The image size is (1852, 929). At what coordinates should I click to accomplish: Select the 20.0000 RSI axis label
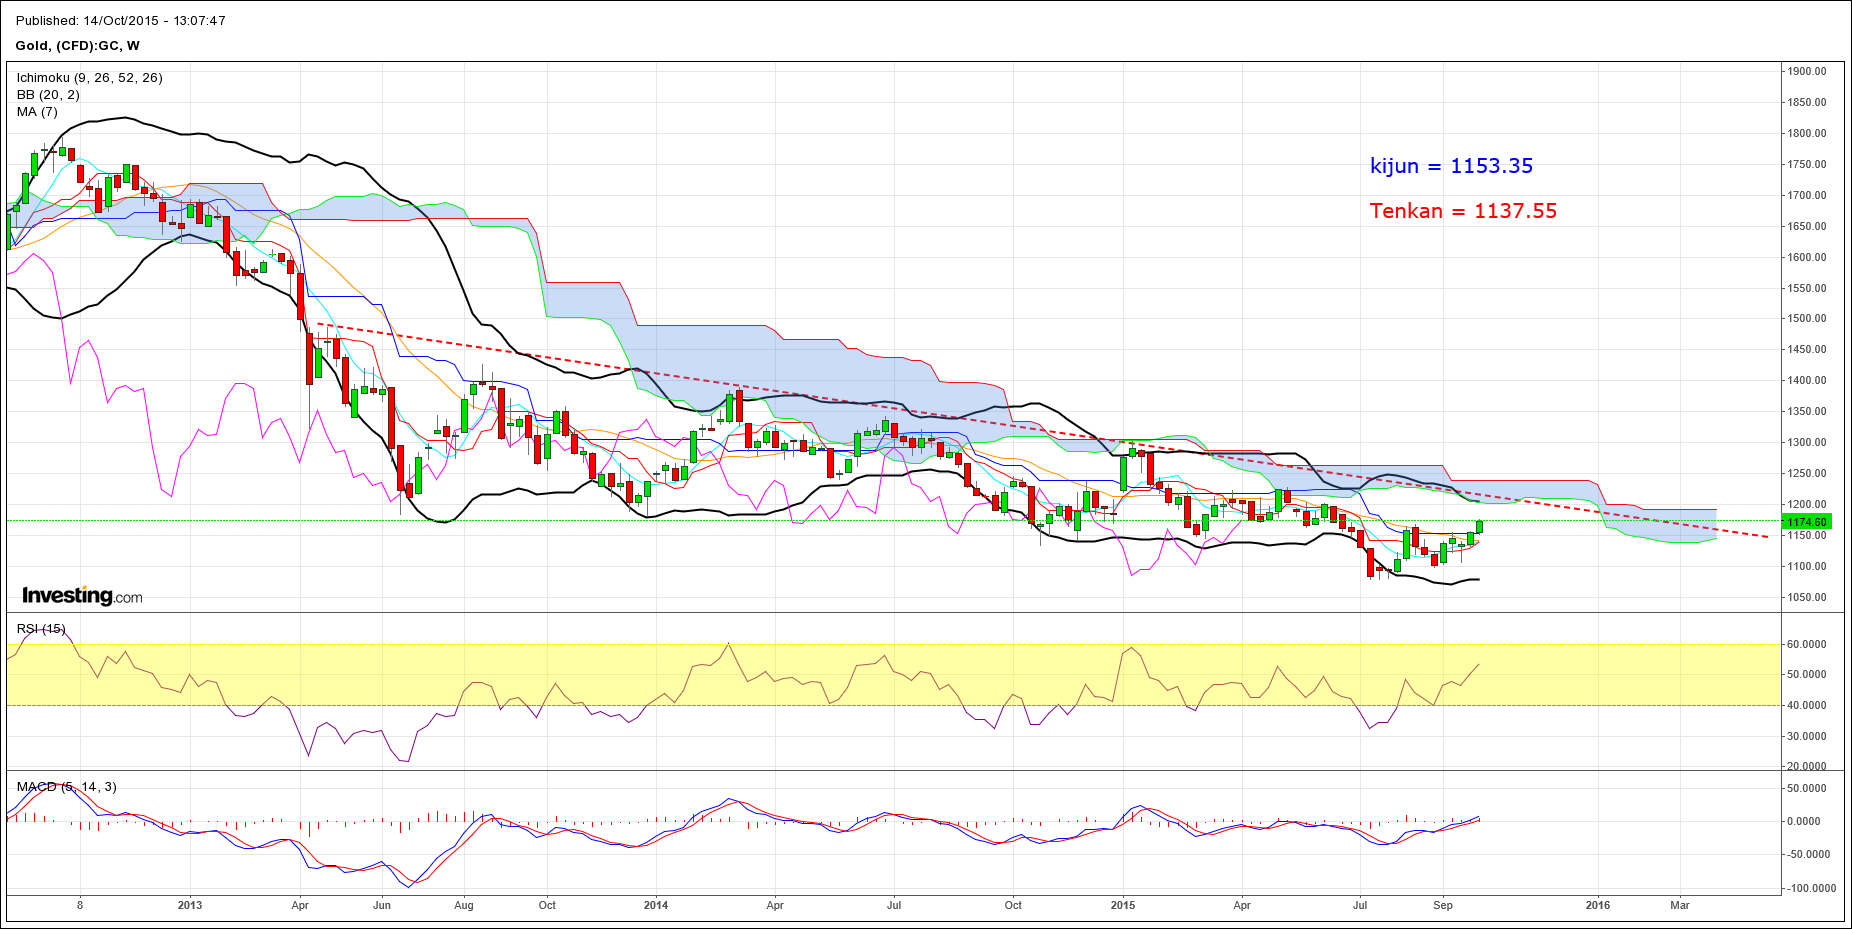click(1807, 766)
